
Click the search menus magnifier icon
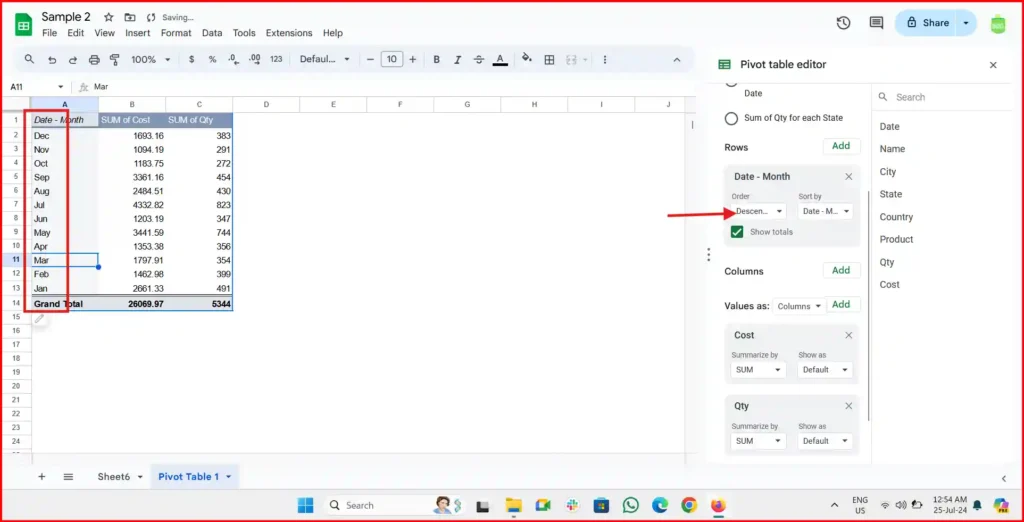click(29, 59)
